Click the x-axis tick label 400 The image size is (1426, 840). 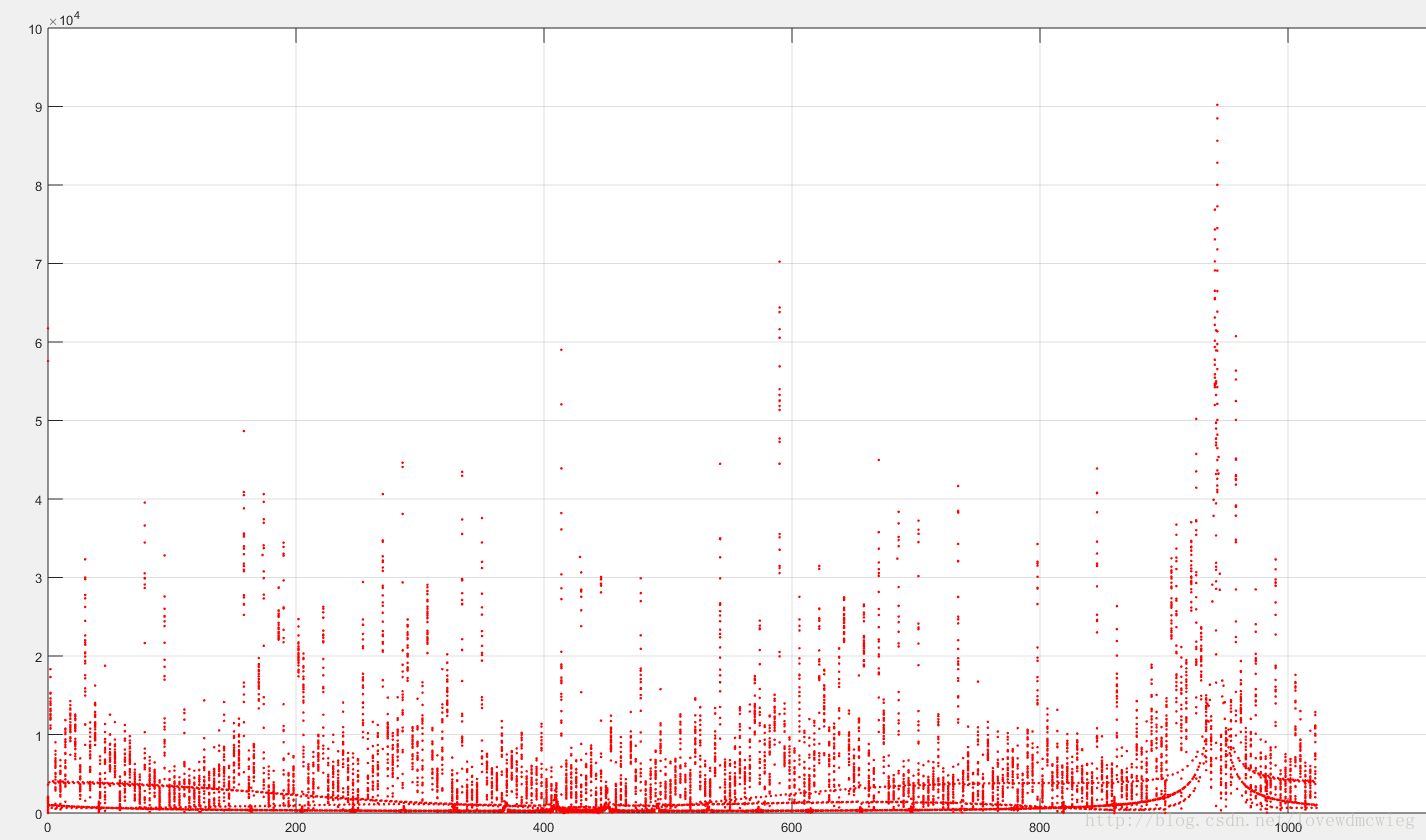(543, 828)
